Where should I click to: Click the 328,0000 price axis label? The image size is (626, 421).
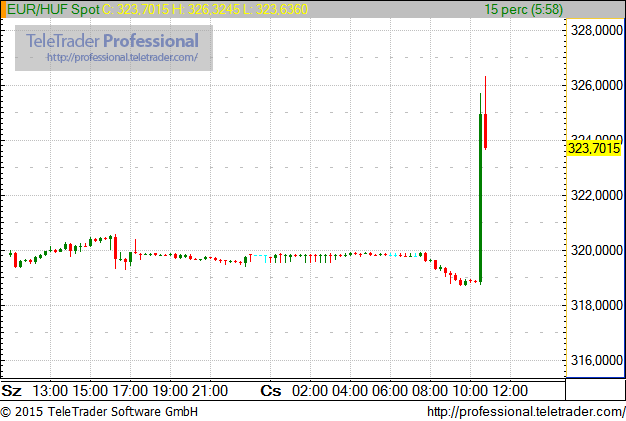click(596, 30)
